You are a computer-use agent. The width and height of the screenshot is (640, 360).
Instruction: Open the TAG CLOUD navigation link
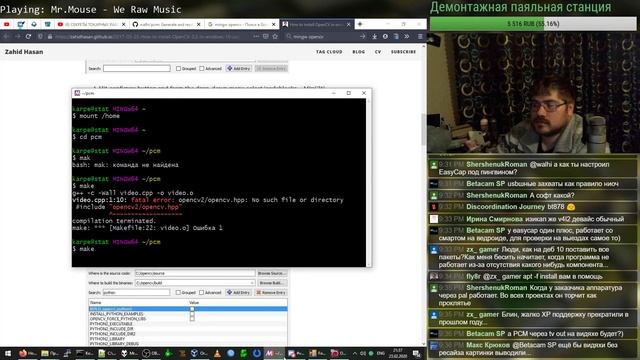pos(329,52)
